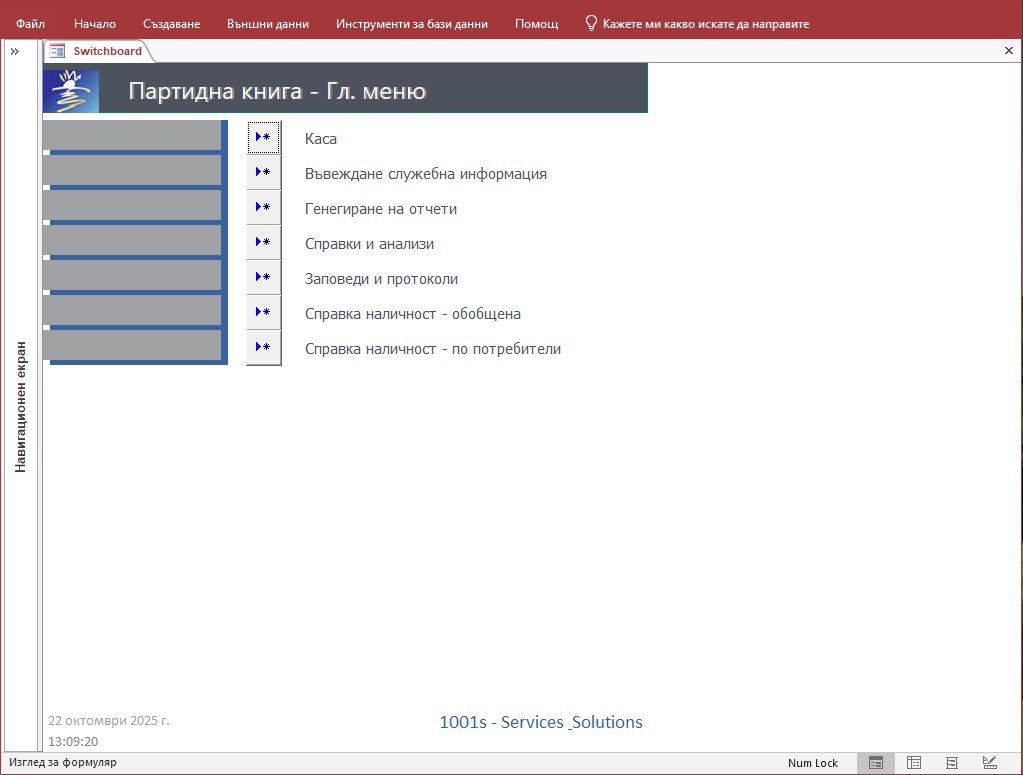The image size is (1023, 775).
Task: Open the Външни данни tab
Action: (268, 23)
